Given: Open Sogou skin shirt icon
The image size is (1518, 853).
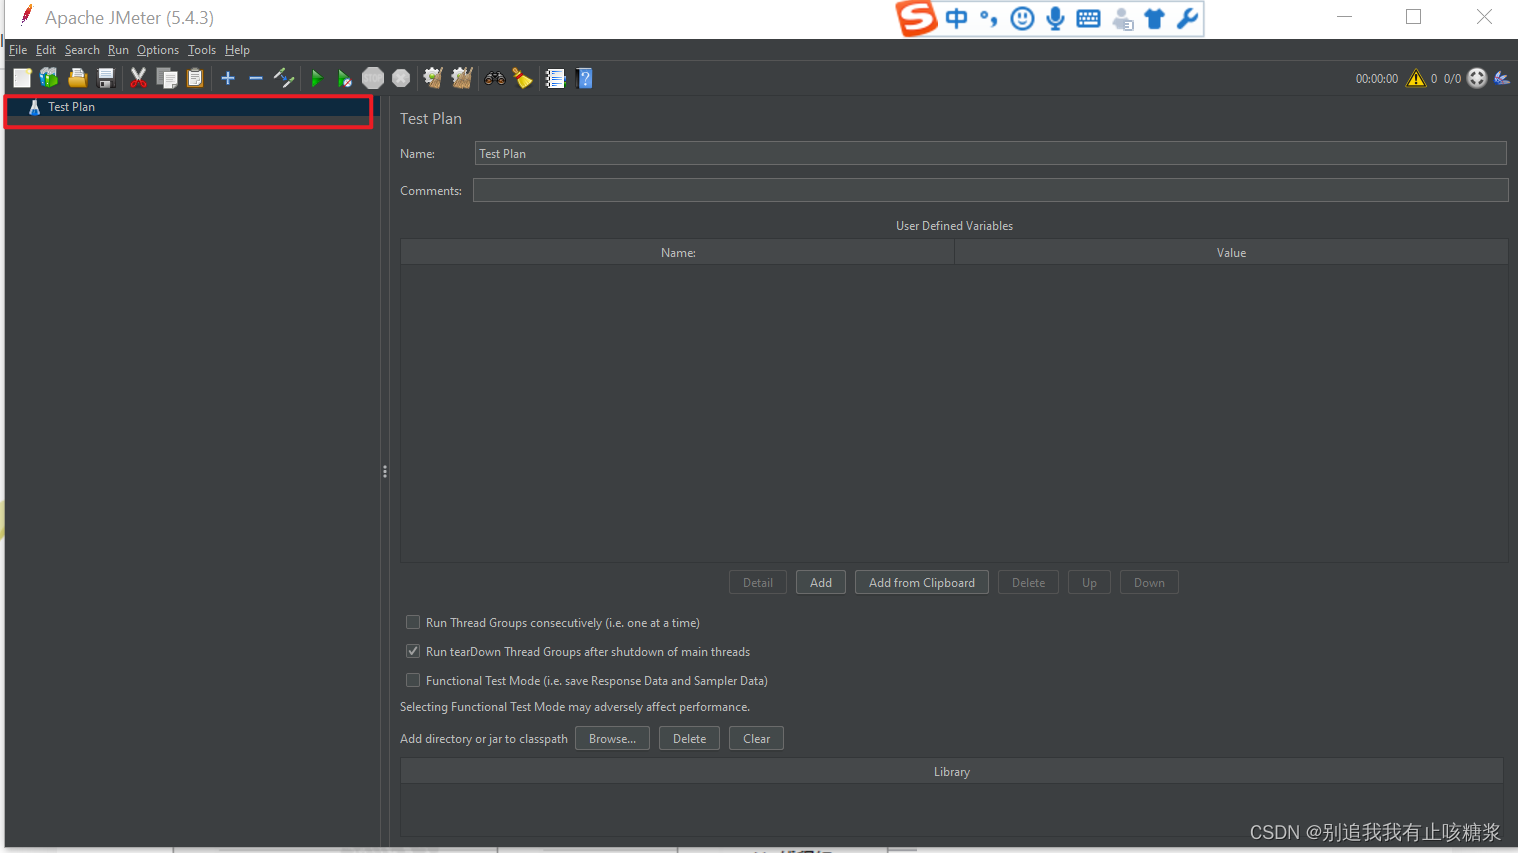Looking at the screenshot, I should pos(1154,18).
